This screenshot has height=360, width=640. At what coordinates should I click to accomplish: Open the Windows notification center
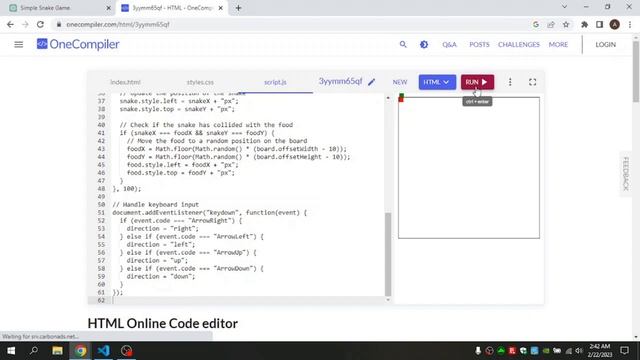[x=624, y=351]
